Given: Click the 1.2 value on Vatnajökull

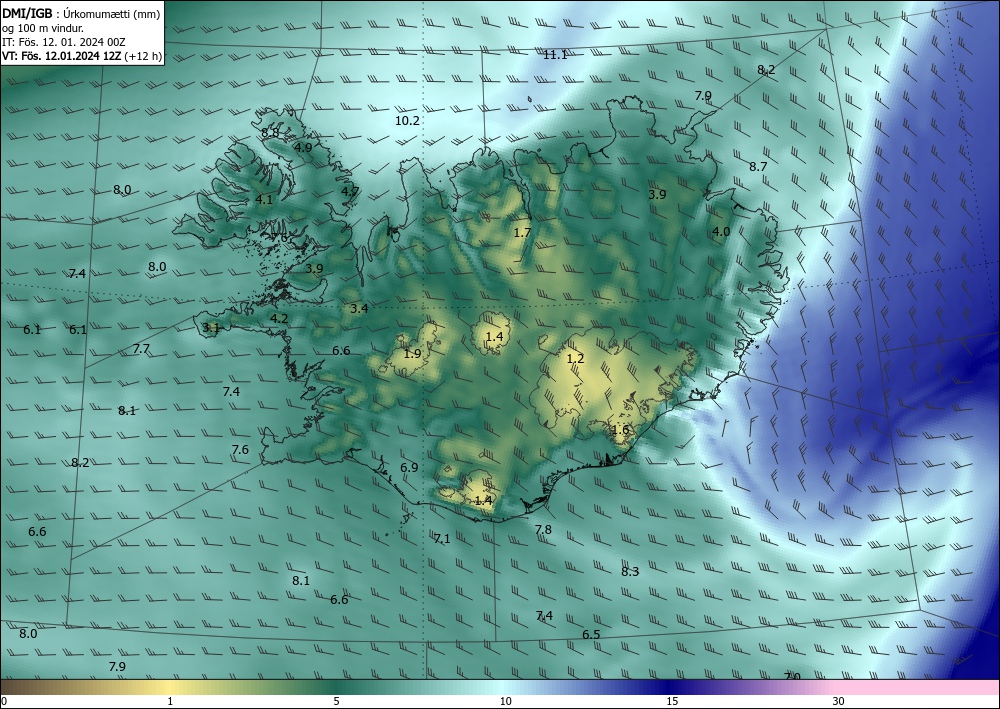Looking at the screenshot, I should point(575,359).
